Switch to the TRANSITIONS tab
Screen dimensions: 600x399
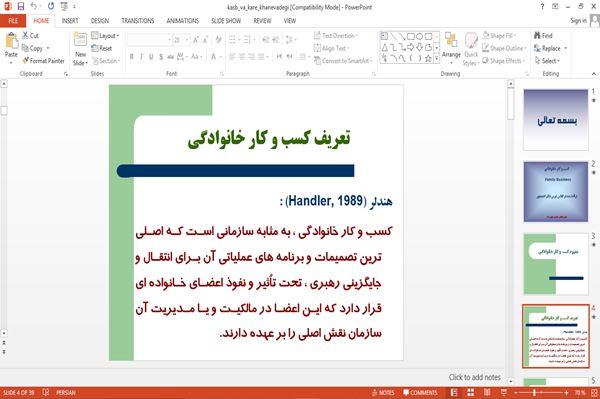138,21
